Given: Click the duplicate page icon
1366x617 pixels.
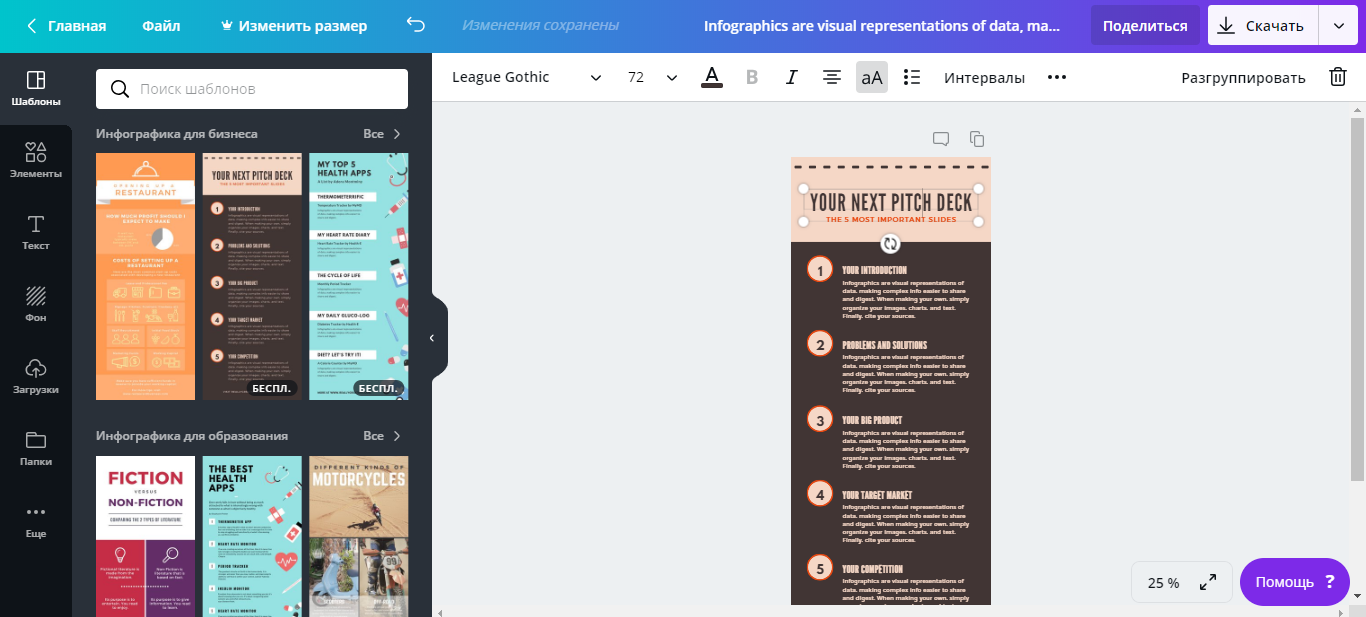Looking at the screenshot, I should (x=977, y=139).
